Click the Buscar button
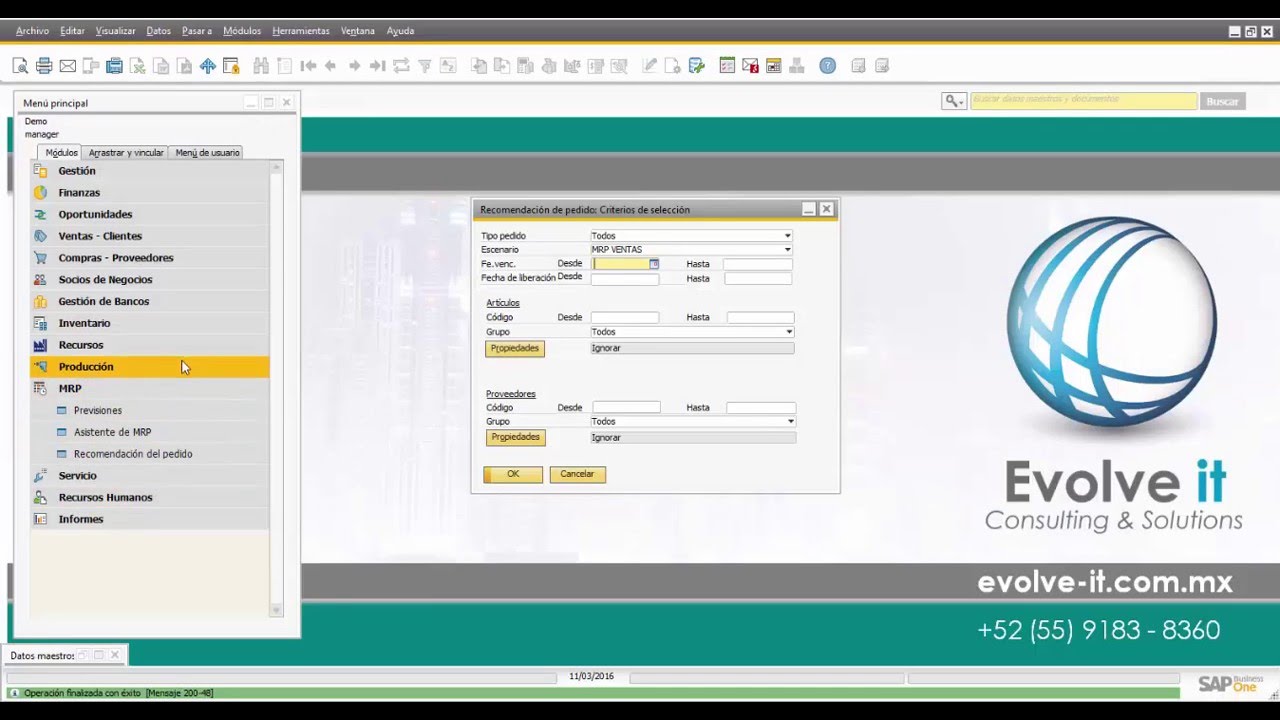 tap(1222, 101)
